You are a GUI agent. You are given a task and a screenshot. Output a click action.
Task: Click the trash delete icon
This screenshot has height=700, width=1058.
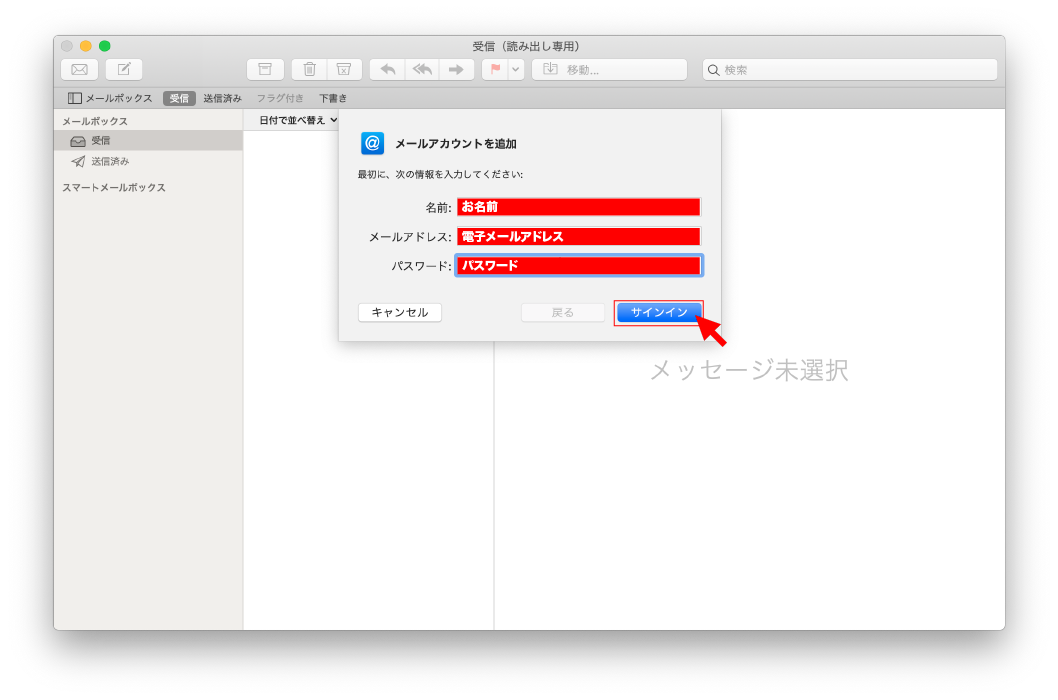(310, 69)
